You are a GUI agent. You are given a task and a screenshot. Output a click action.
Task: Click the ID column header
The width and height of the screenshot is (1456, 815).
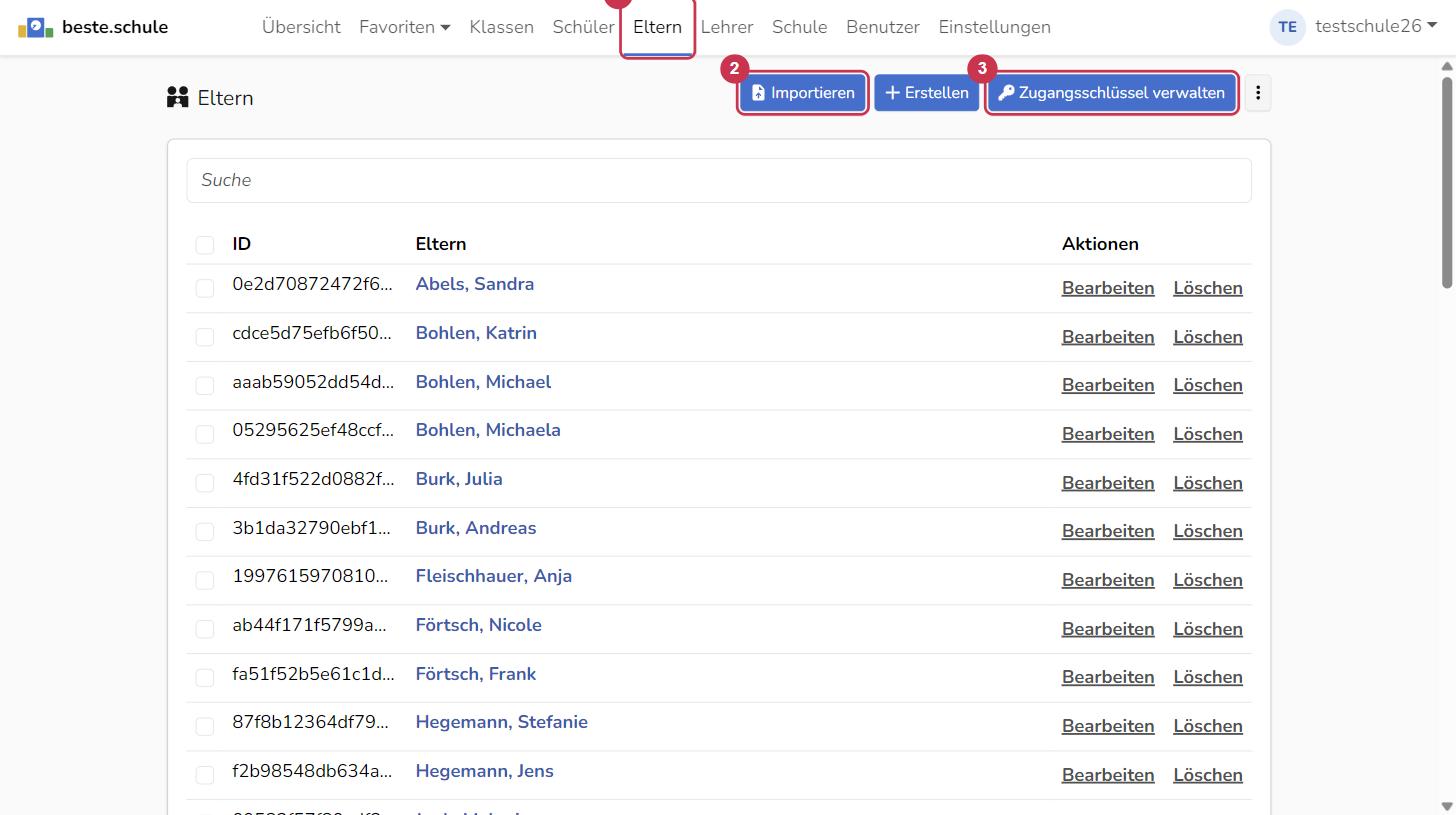click(x=242, y=244)
